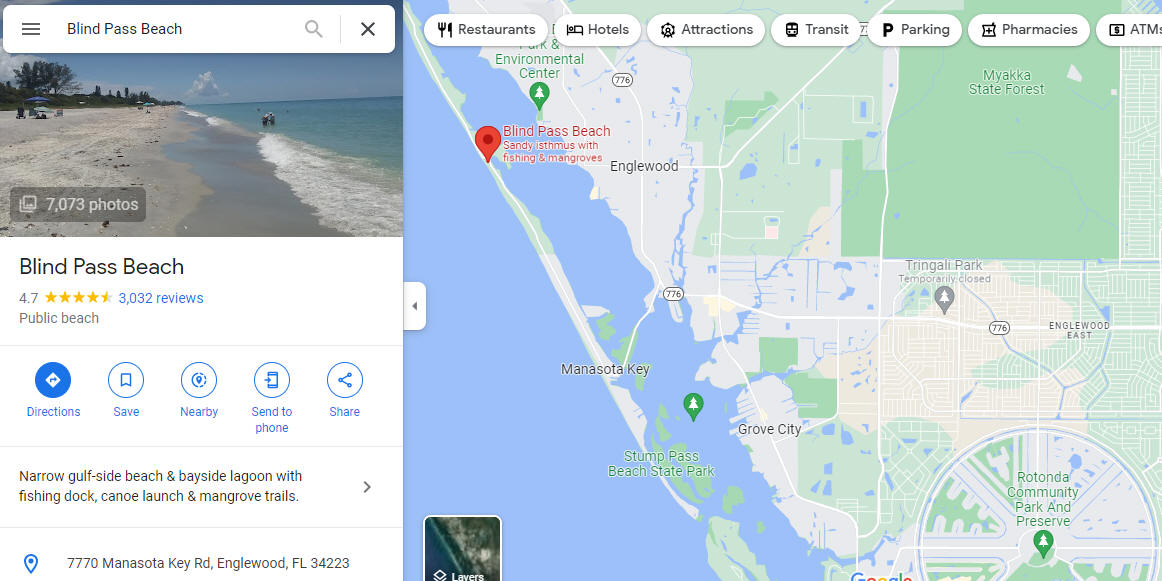Show Pharmacies on the map
This screenshot has width=1162, height=581.
(x=1029, y=30)
